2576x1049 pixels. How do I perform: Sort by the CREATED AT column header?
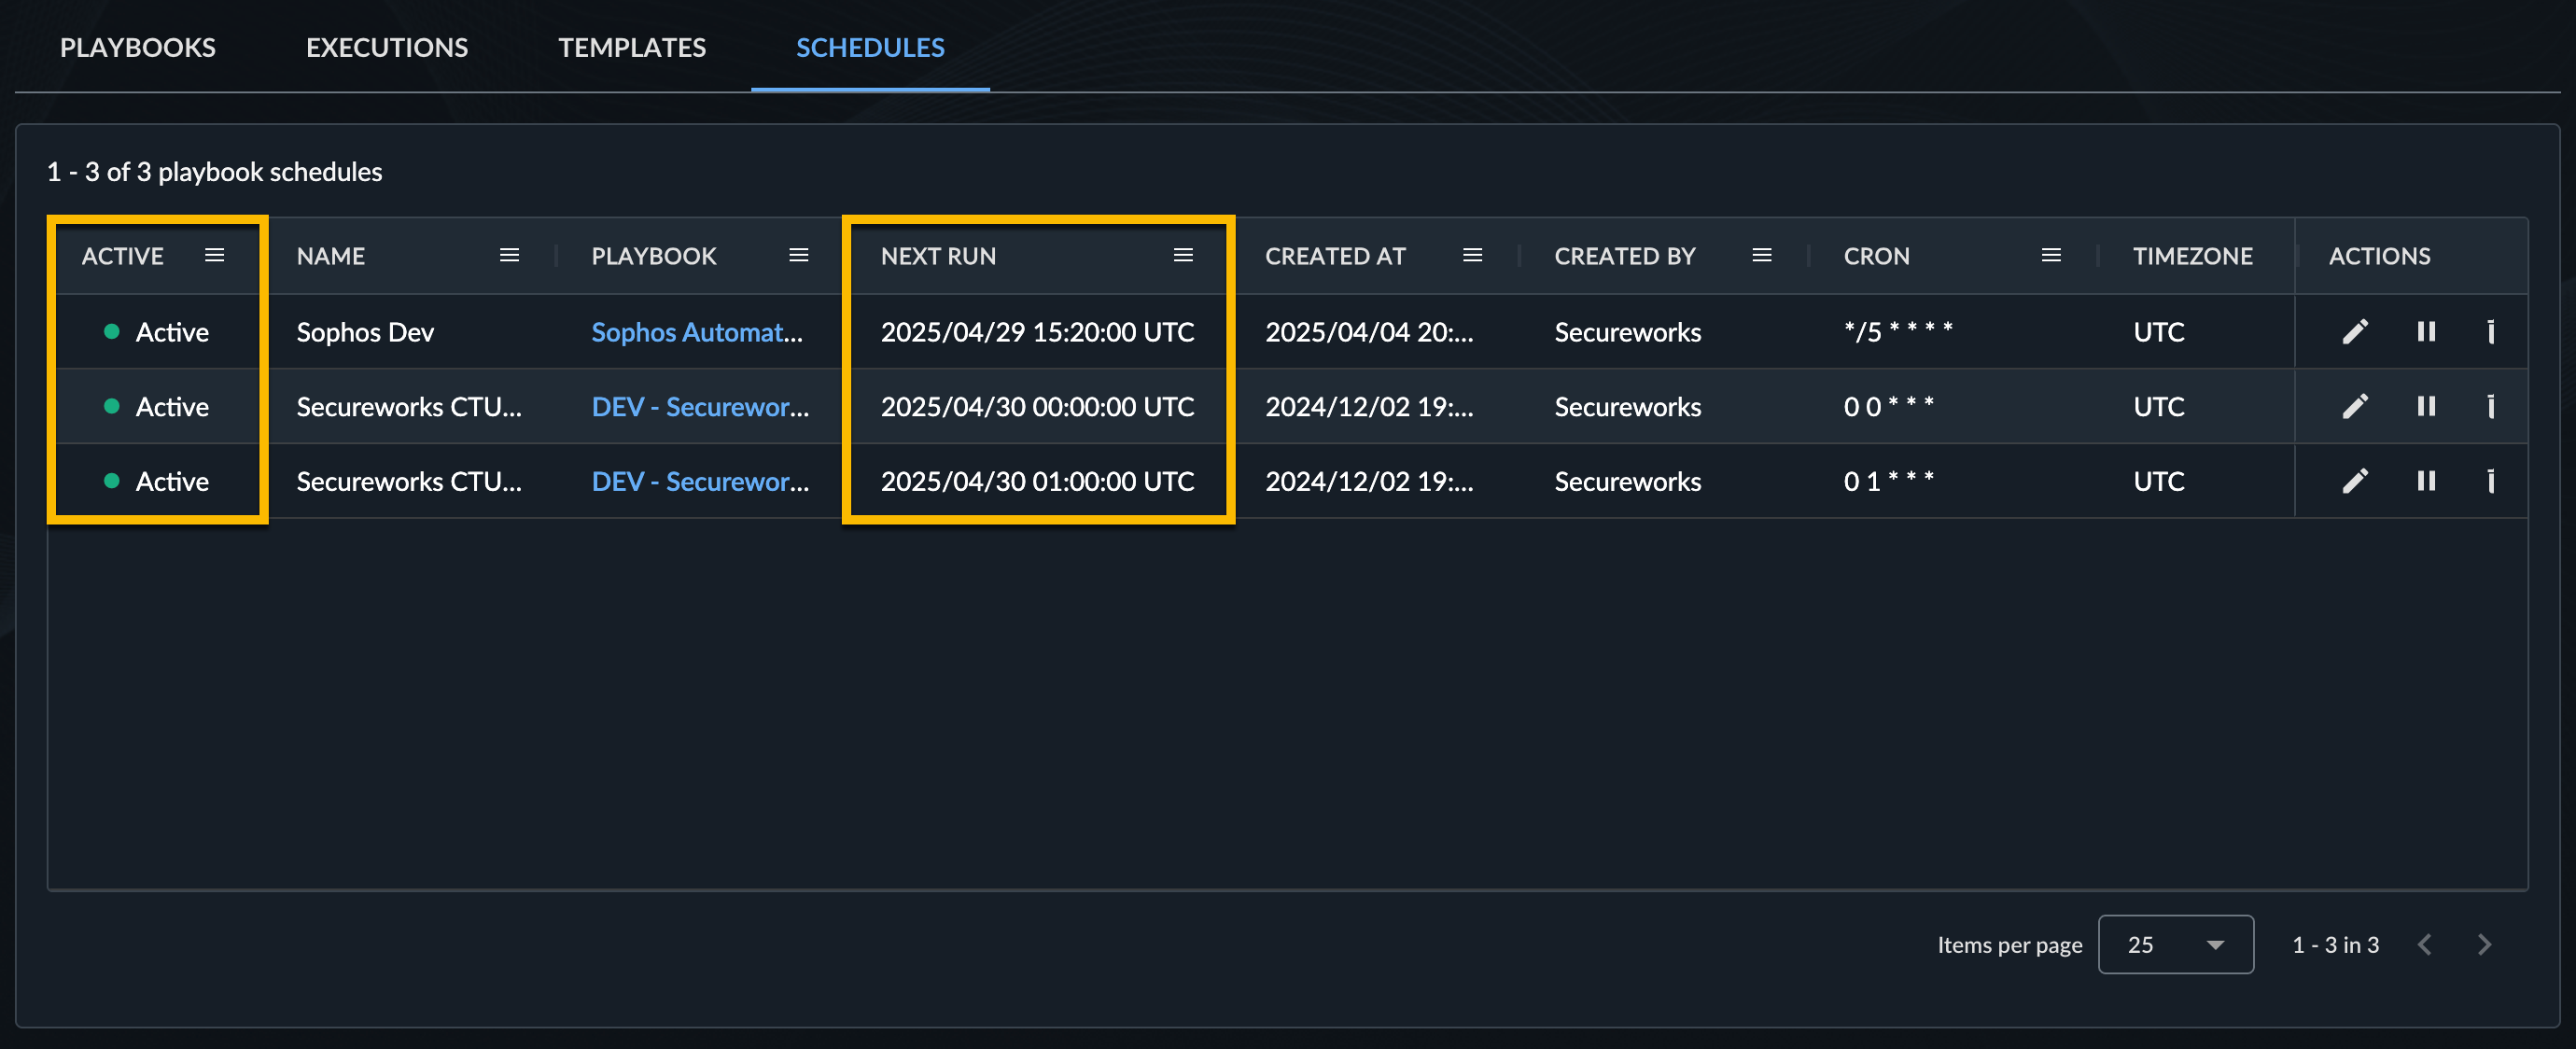(1335, 256)
